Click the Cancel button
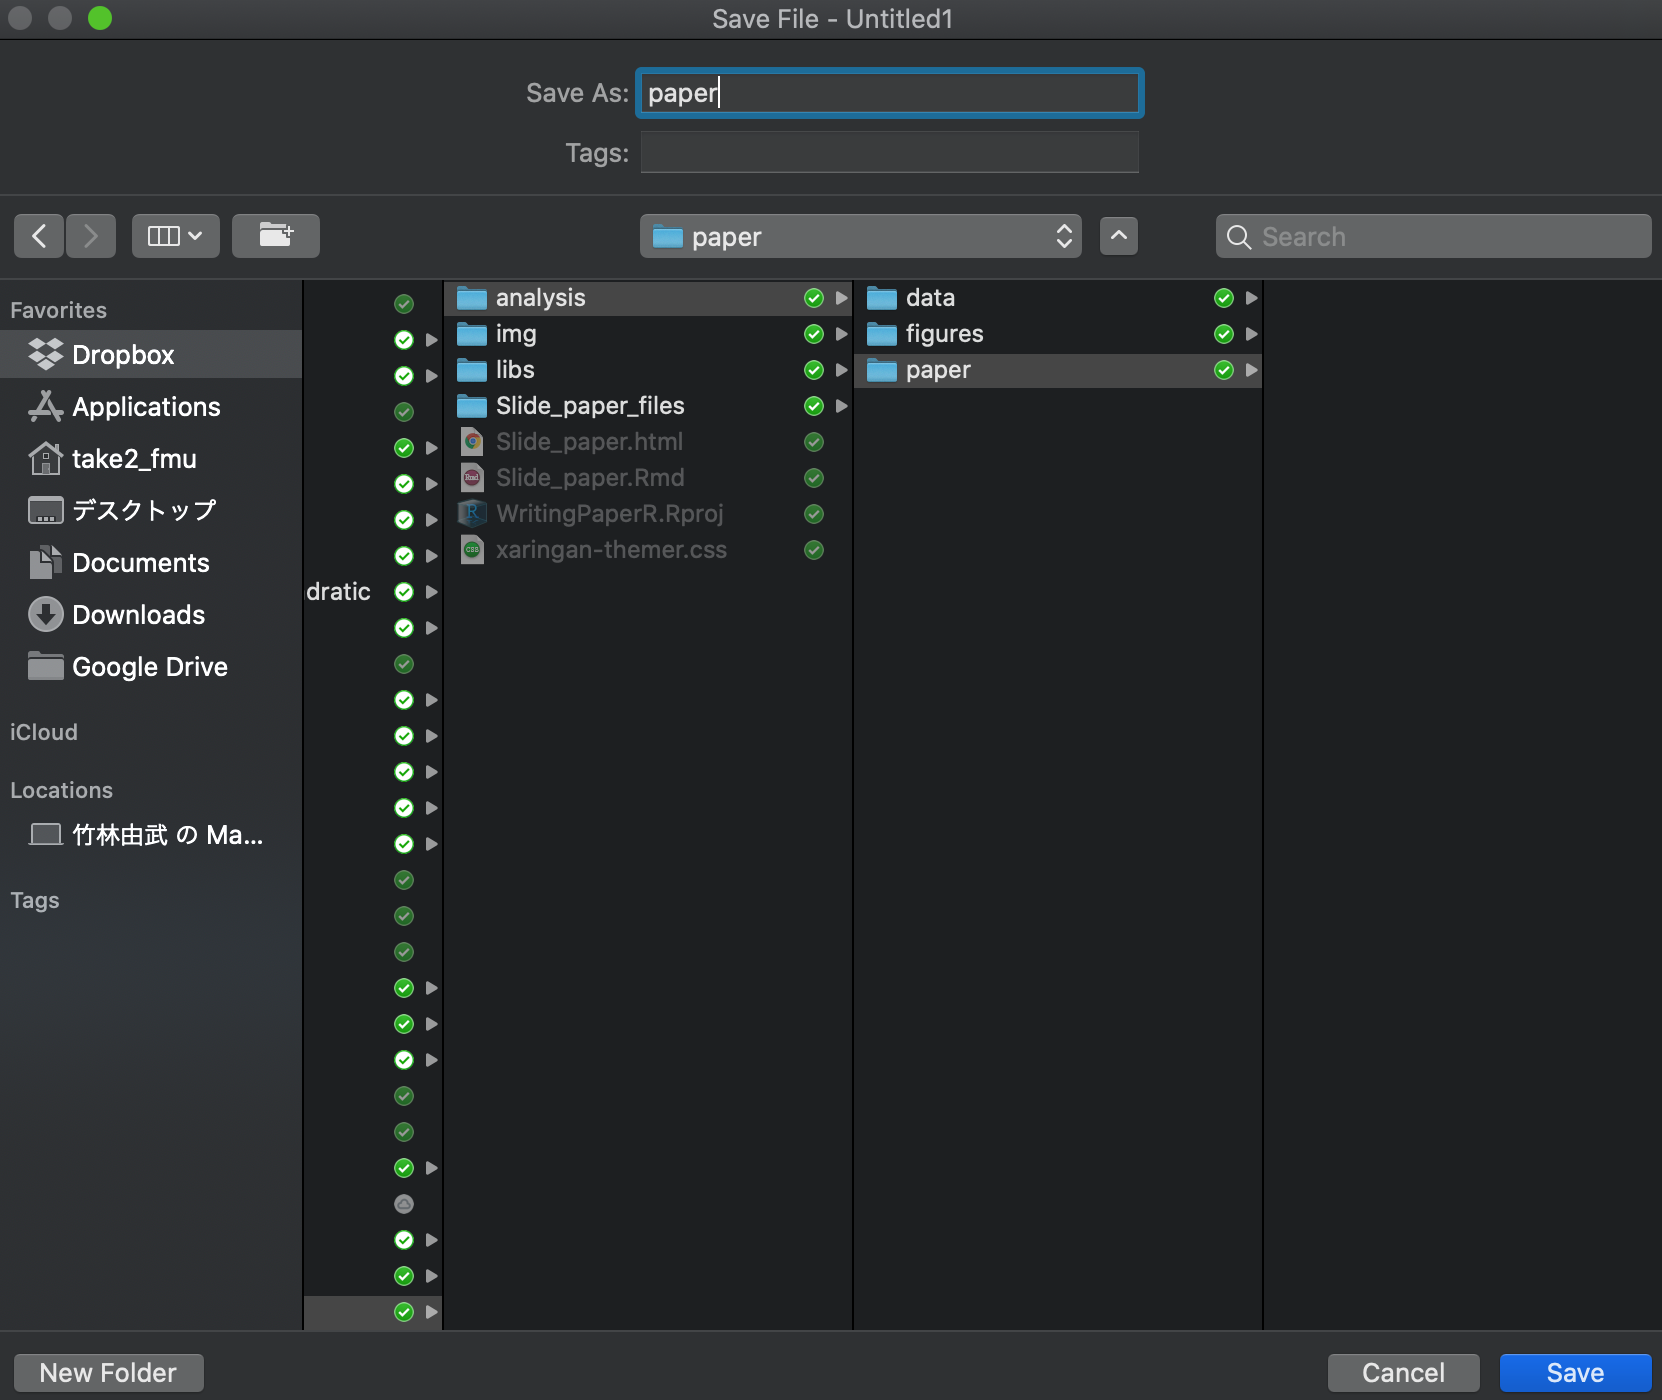This screenshot has width=1662, height=1400. pyautogui.click(x=1404, y=1373)
